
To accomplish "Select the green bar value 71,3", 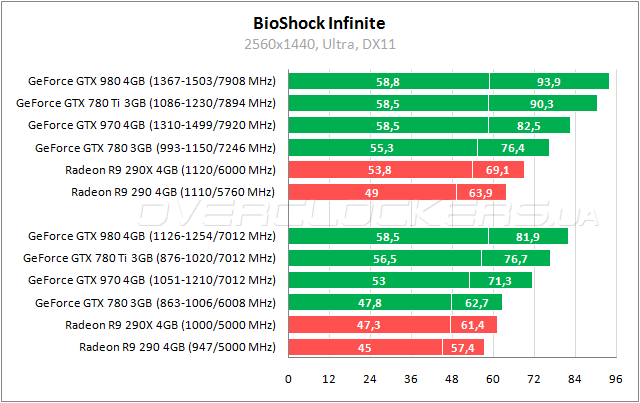I will [497, 281].
